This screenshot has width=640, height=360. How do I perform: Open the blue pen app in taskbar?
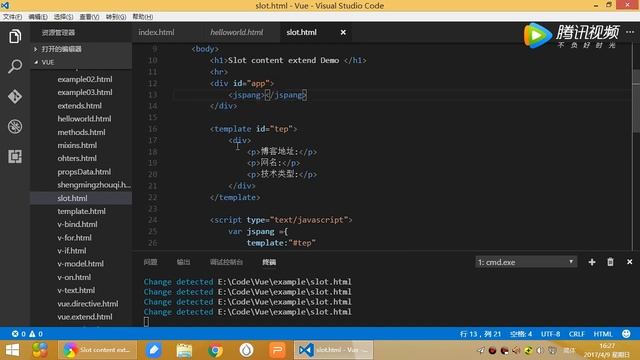153,350
